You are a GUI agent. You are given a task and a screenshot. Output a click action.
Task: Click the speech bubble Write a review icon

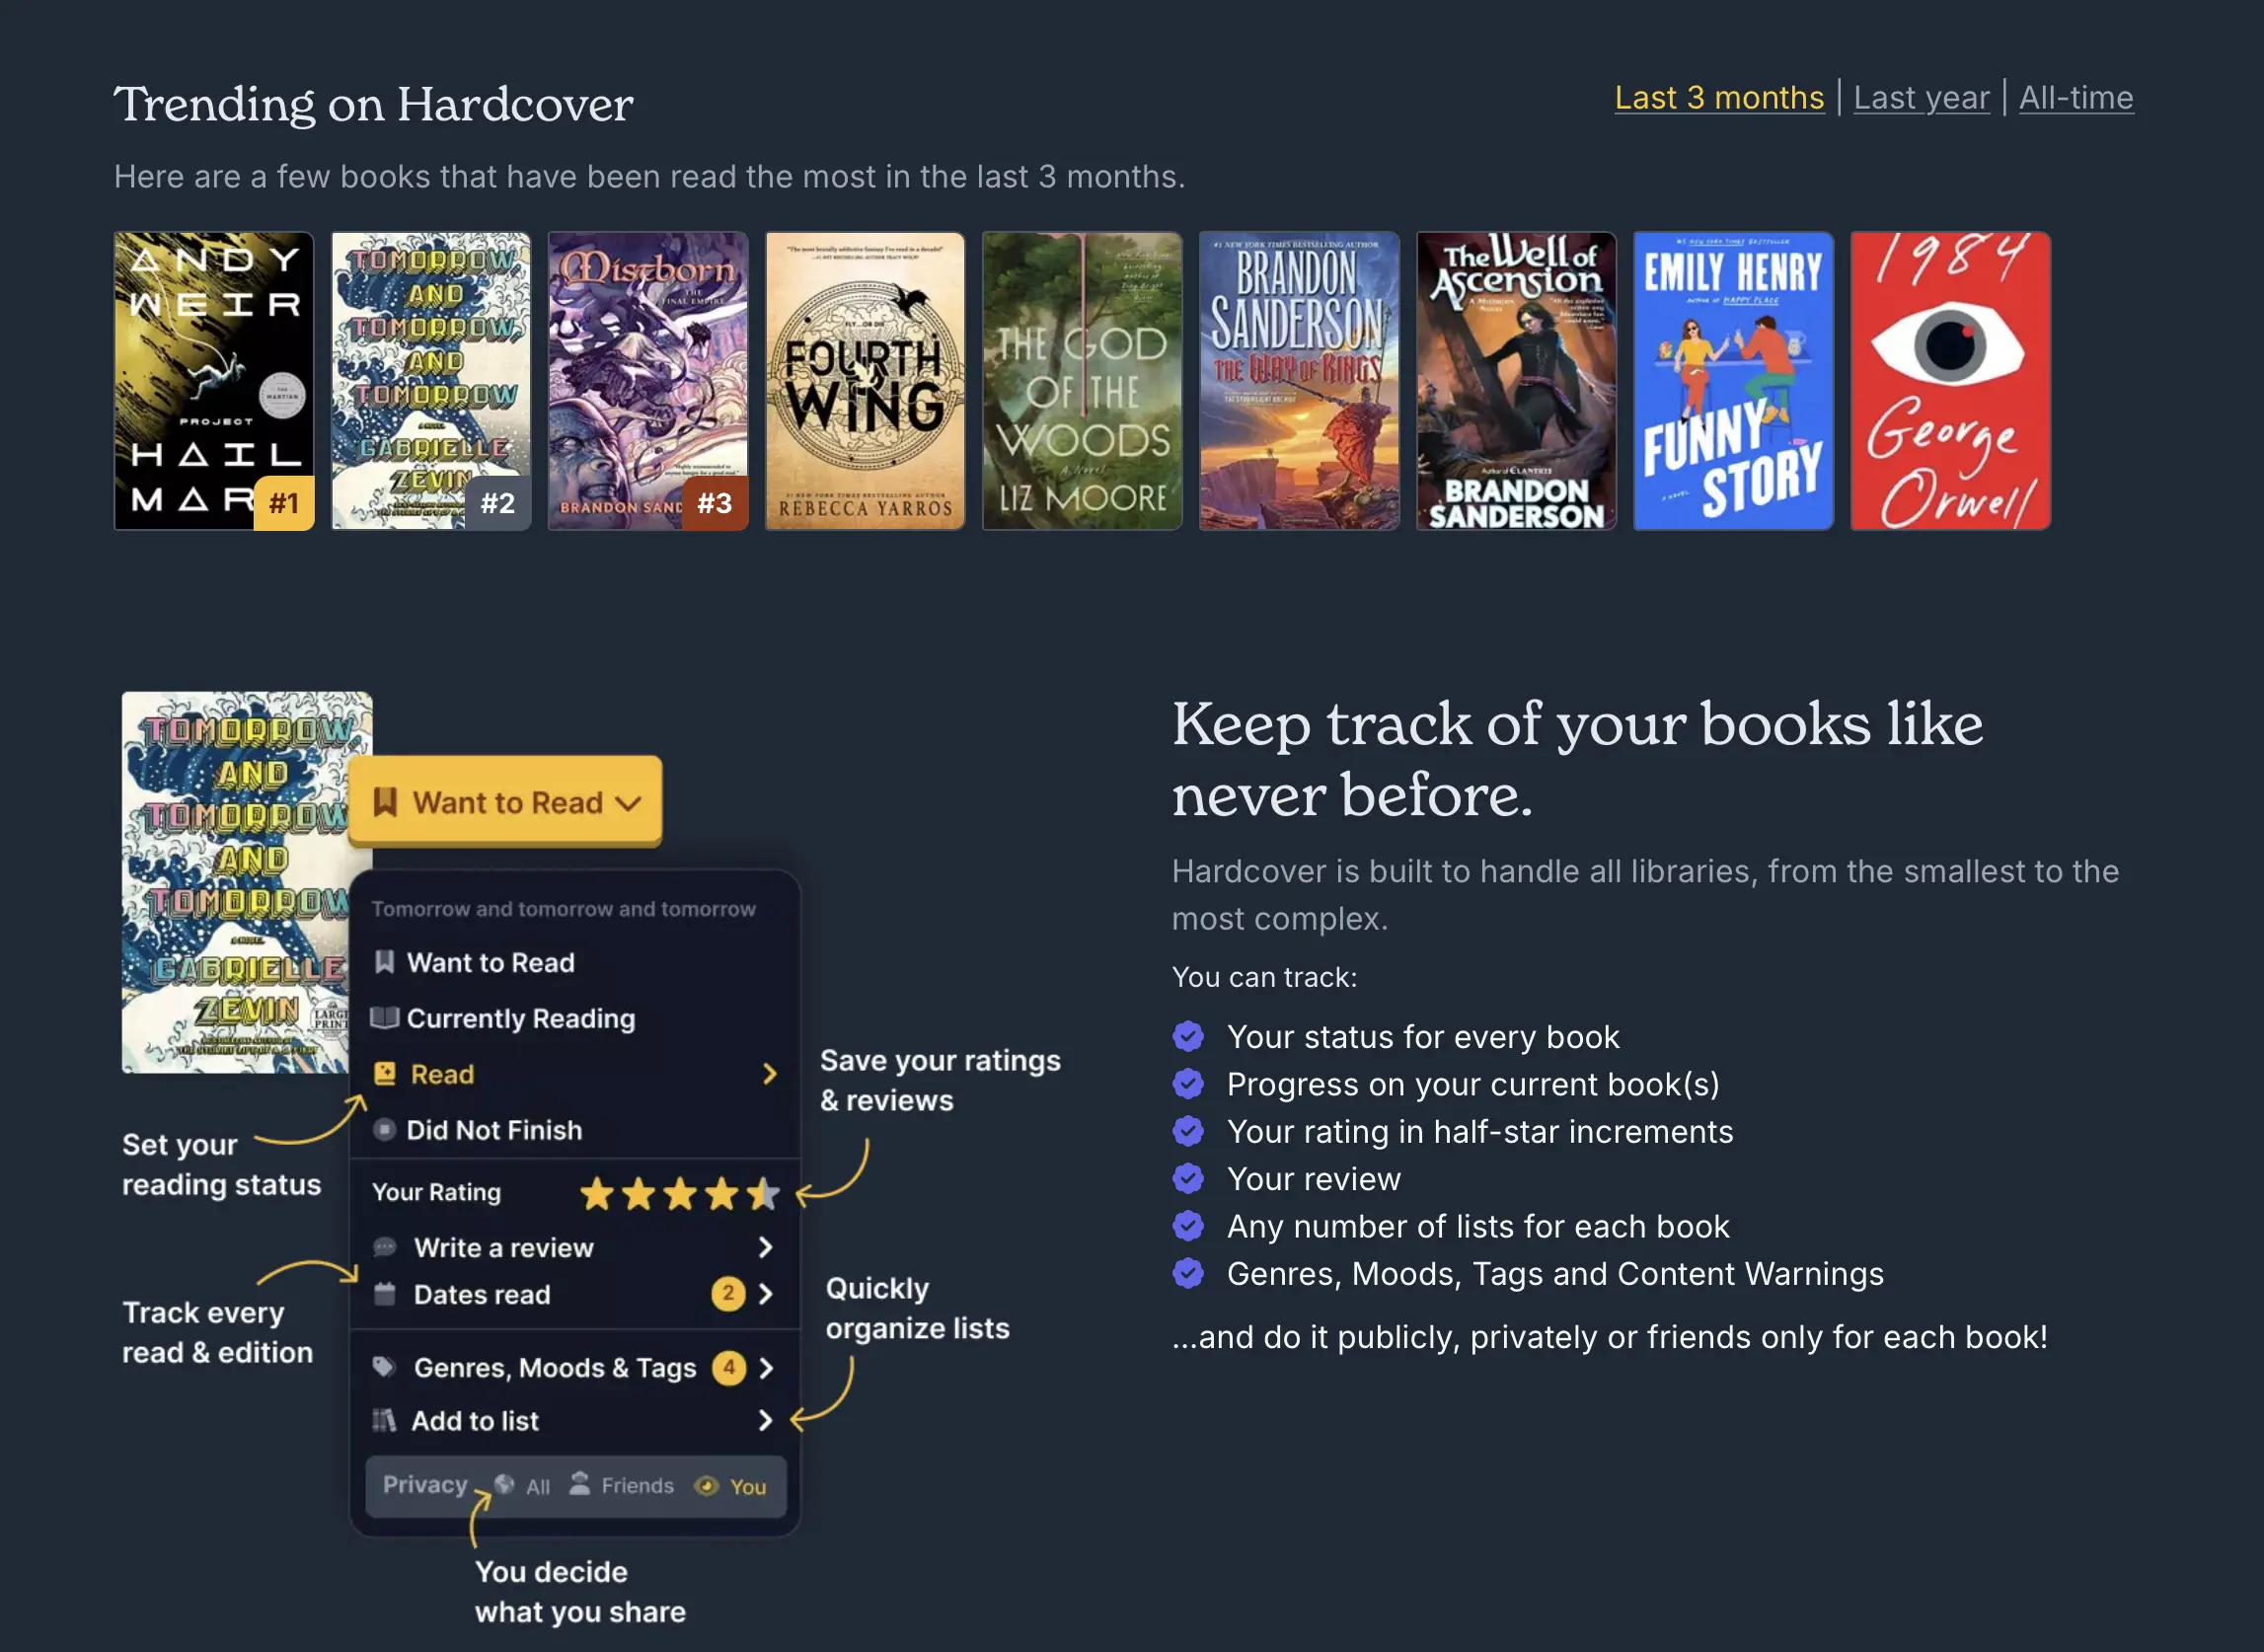[x=385, y=1247]
